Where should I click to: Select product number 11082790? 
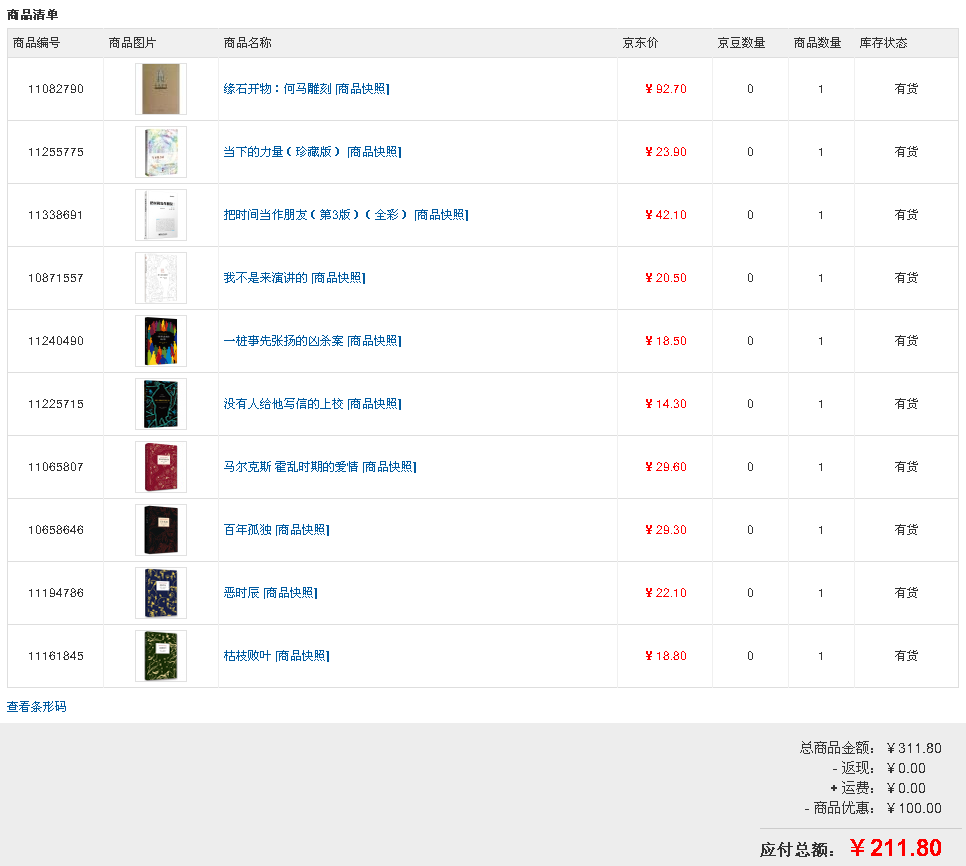tap(55, 89)
